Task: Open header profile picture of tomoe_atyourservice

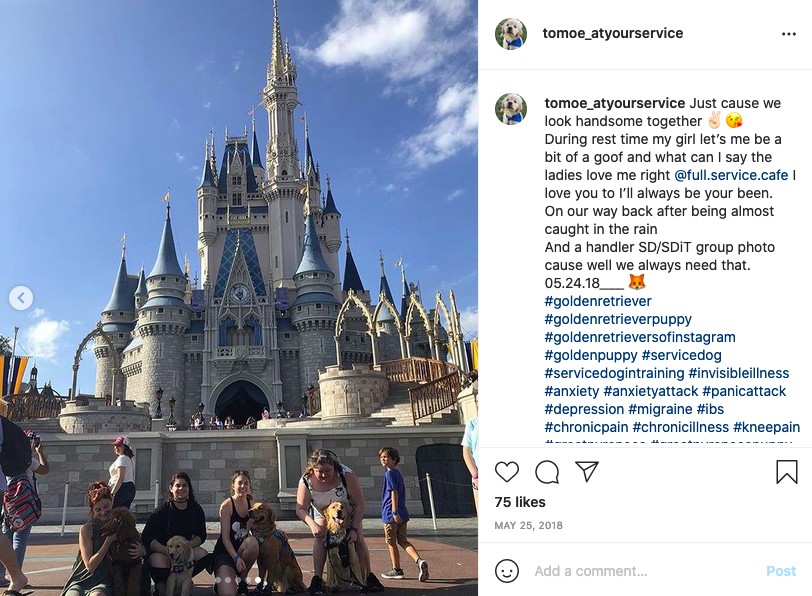Action: [511, 34]
